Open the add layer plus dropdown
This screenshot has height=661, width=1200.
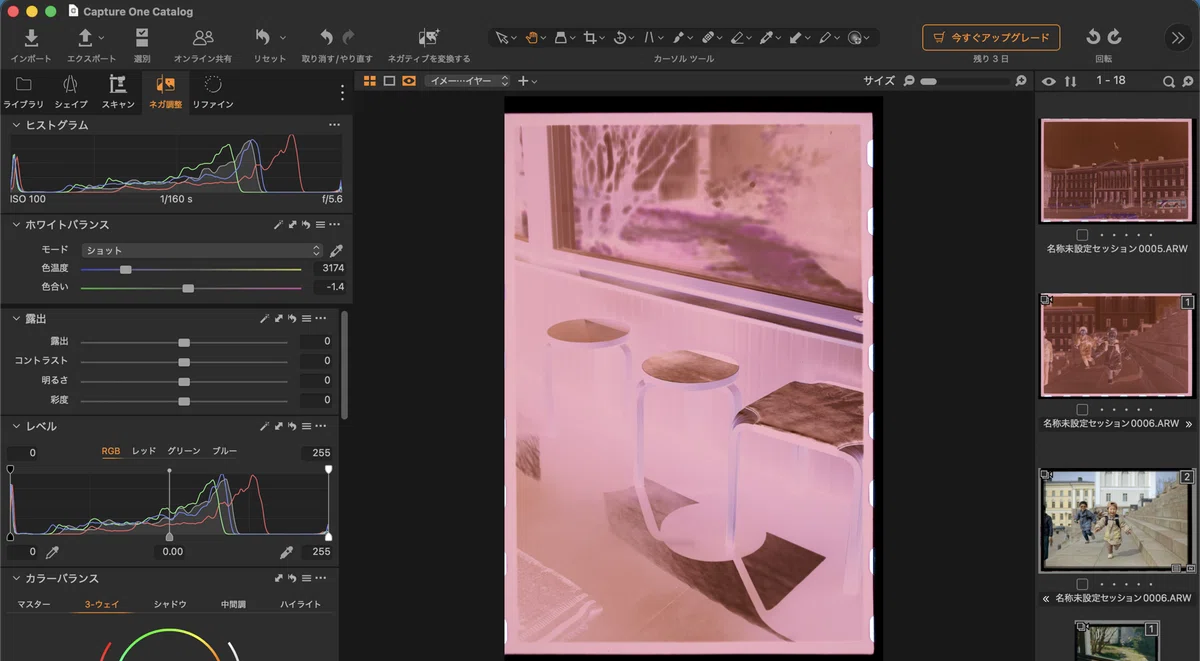point(527,81)
